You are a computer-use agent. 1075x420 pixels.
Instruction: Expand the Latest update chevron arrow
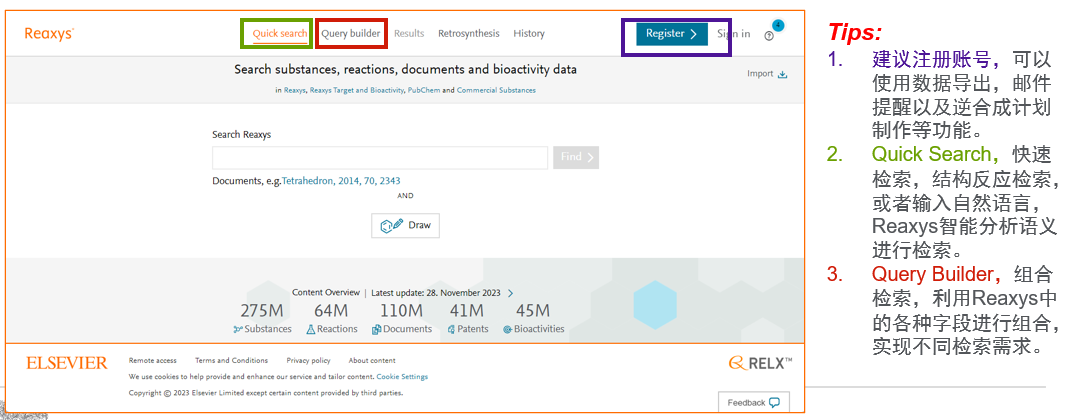coord(510,293)
